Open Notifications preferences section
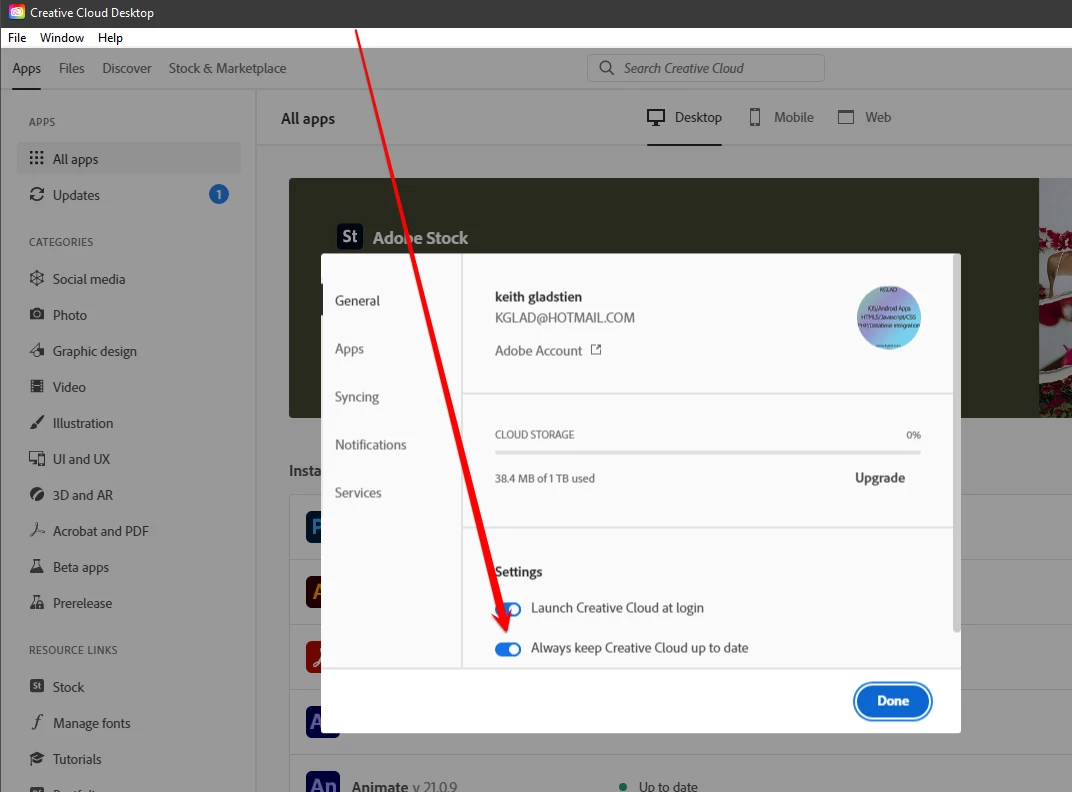 coord(371,445)
